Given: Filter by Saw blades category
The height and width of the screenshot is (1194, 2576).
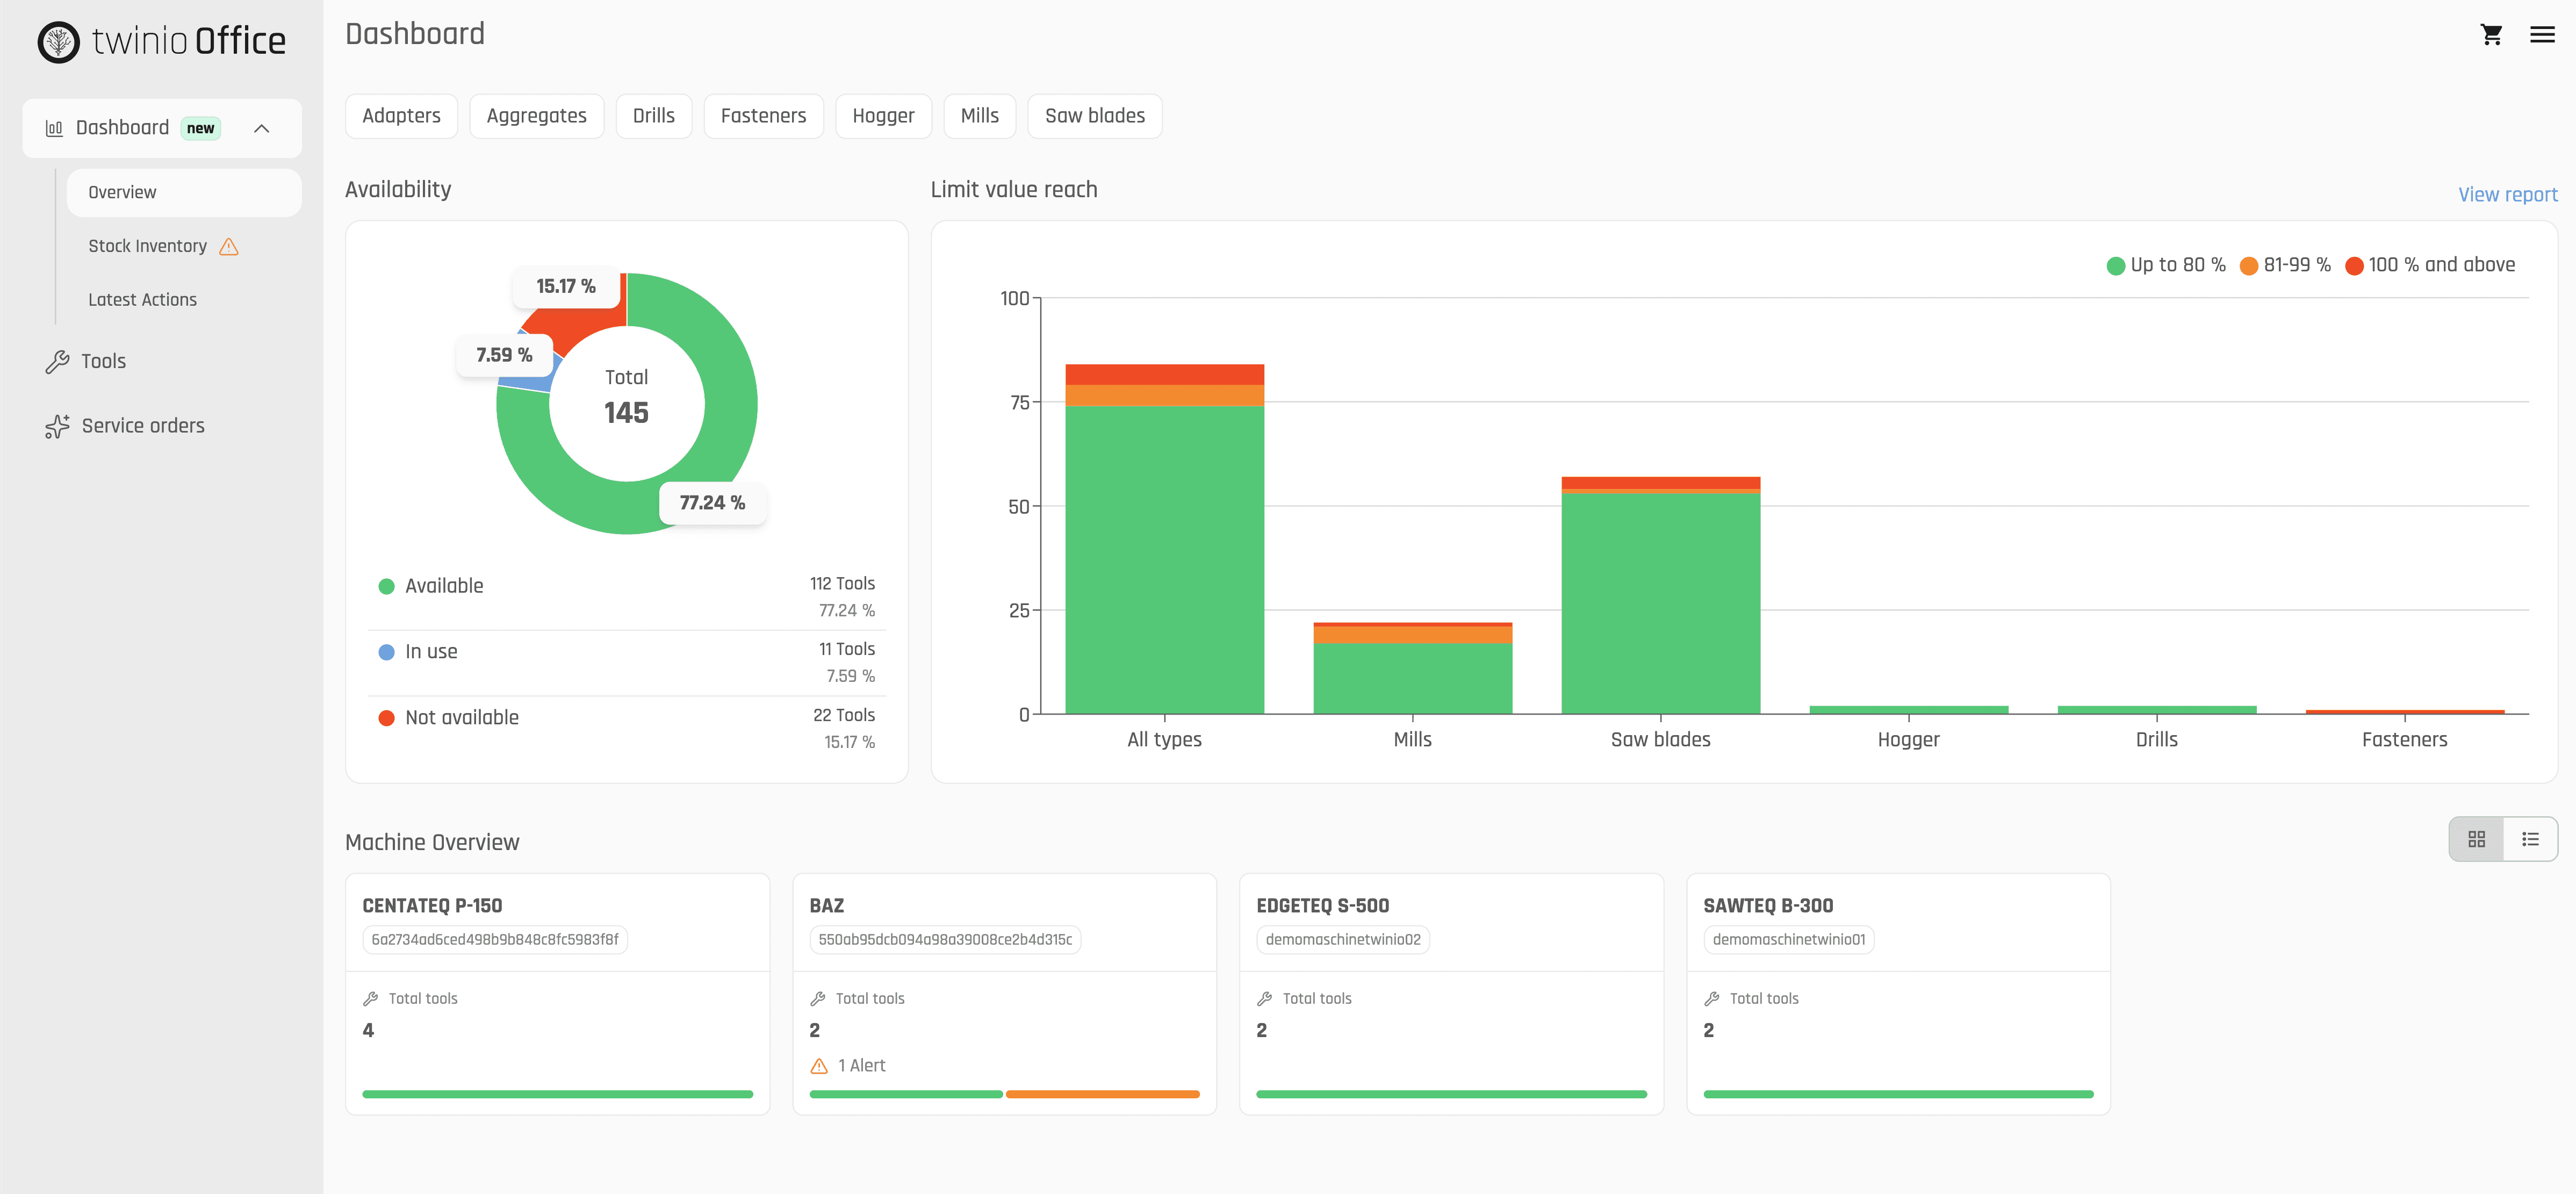Looking at the screenshot, I should [x=1094, y=116].
